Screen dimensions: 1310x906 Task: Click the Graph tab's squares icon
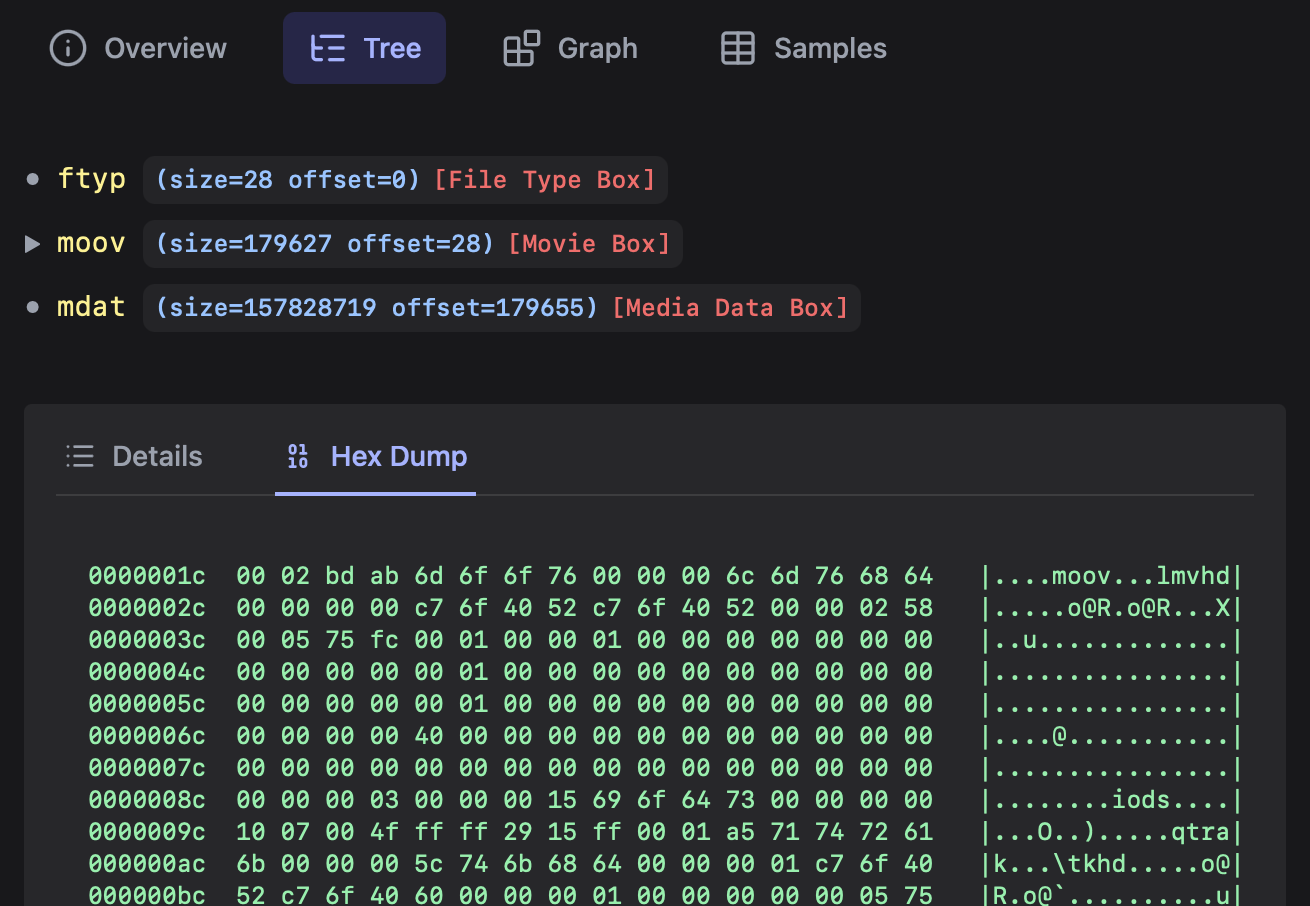point(521,48)
